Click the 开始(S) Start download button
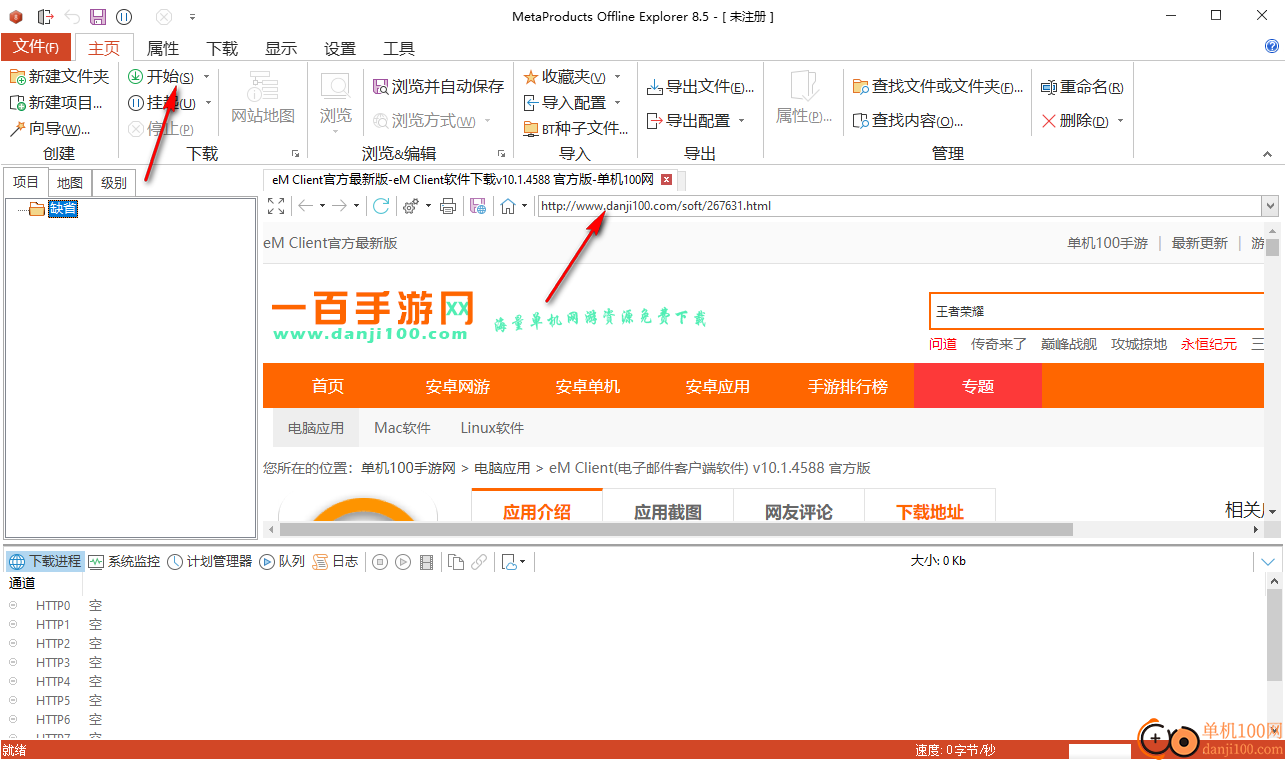The image size is (1286, 760). click(161, 77)
